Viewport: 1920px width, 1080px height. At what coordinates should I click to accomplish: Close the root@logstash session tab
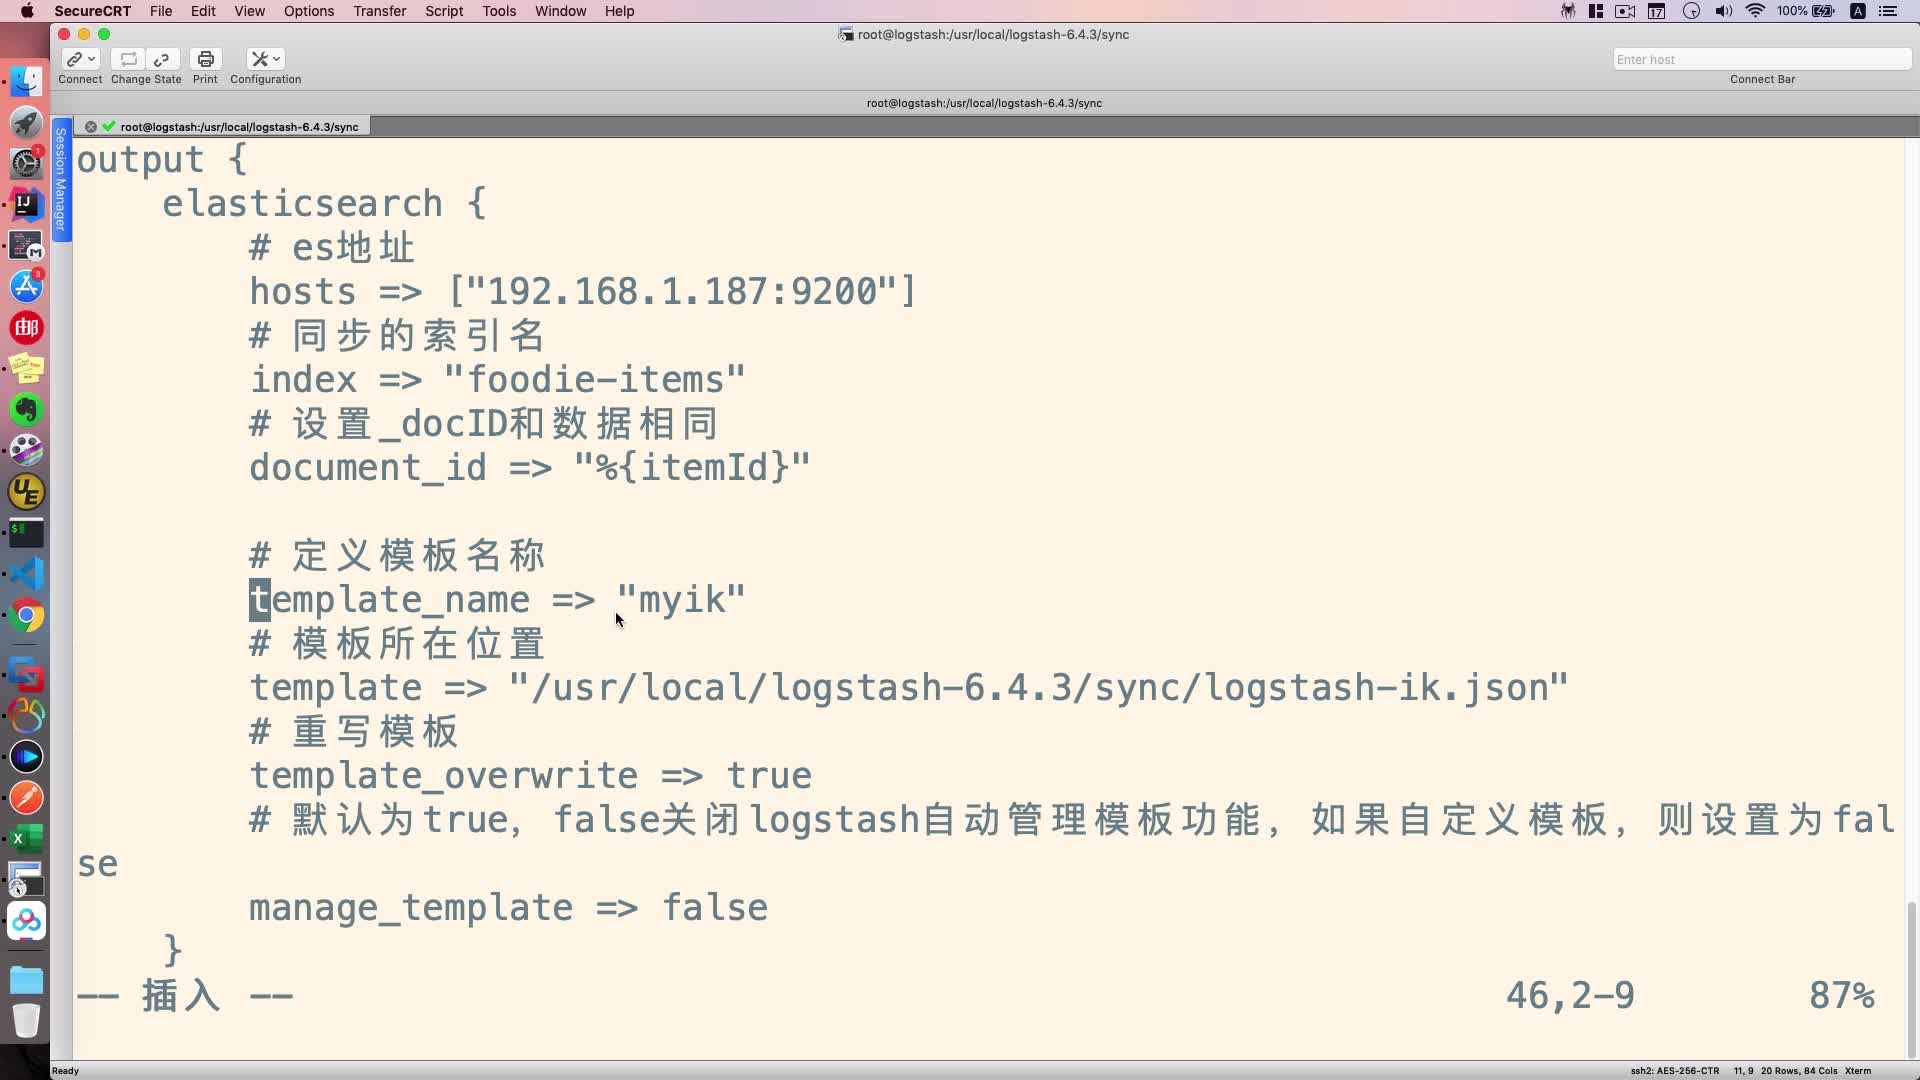pos(91,127)
